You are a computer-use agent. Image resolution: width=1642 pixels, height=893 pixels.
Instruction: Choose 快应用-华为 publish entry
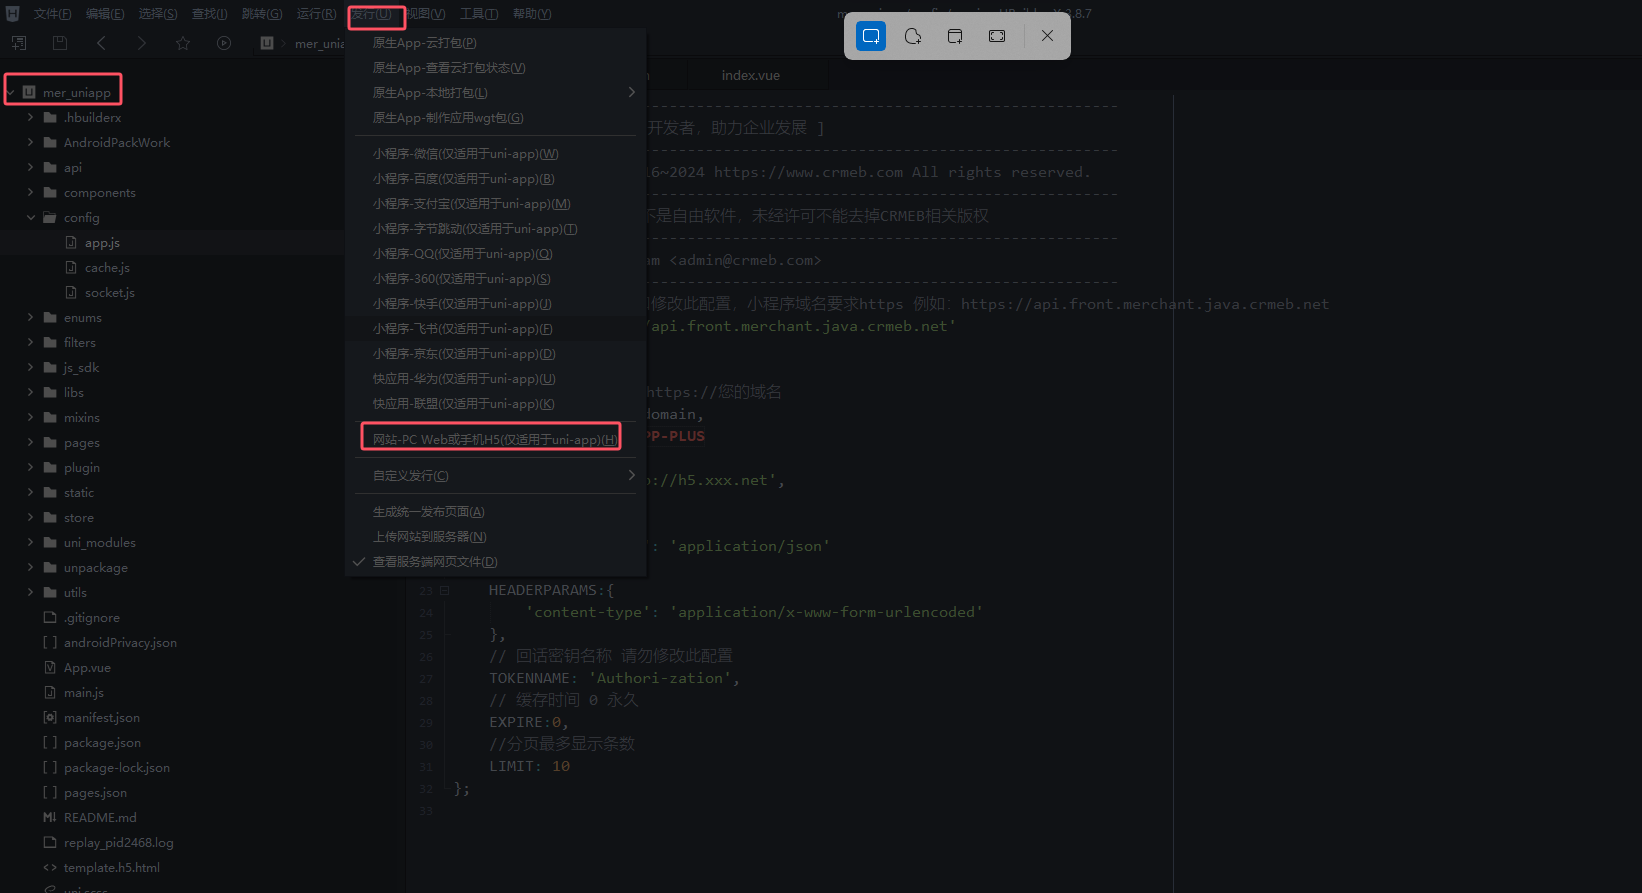click(464, 379)
